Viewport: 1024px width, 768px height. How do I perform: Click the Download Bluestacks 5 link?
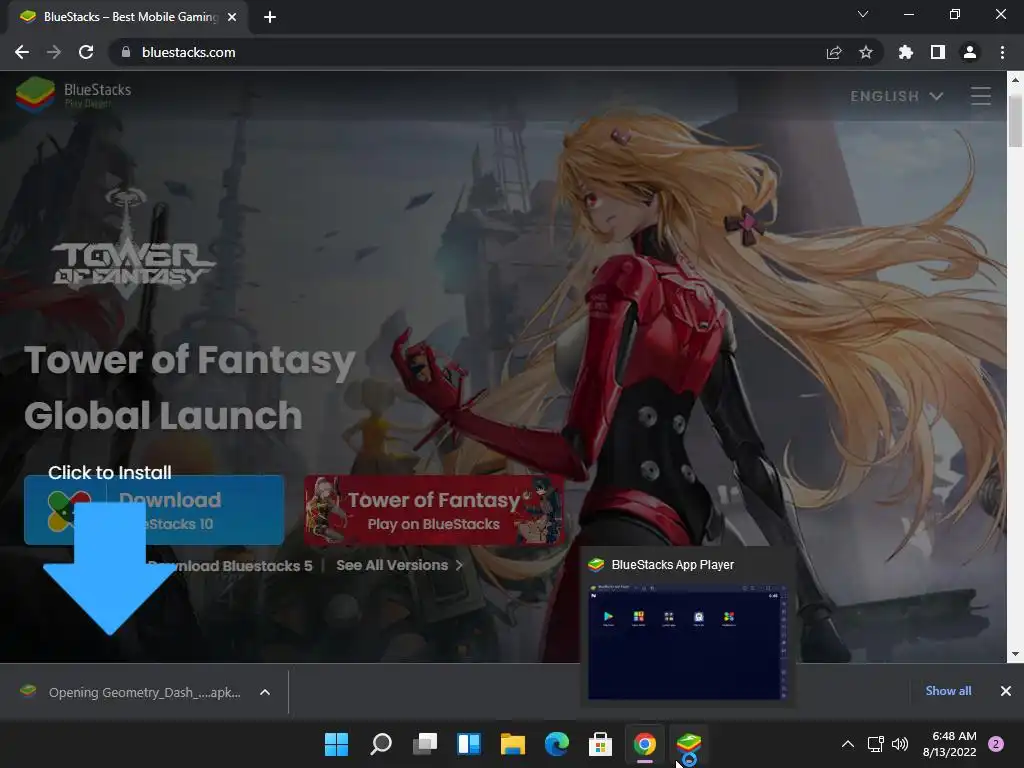(x=230, y=566)
